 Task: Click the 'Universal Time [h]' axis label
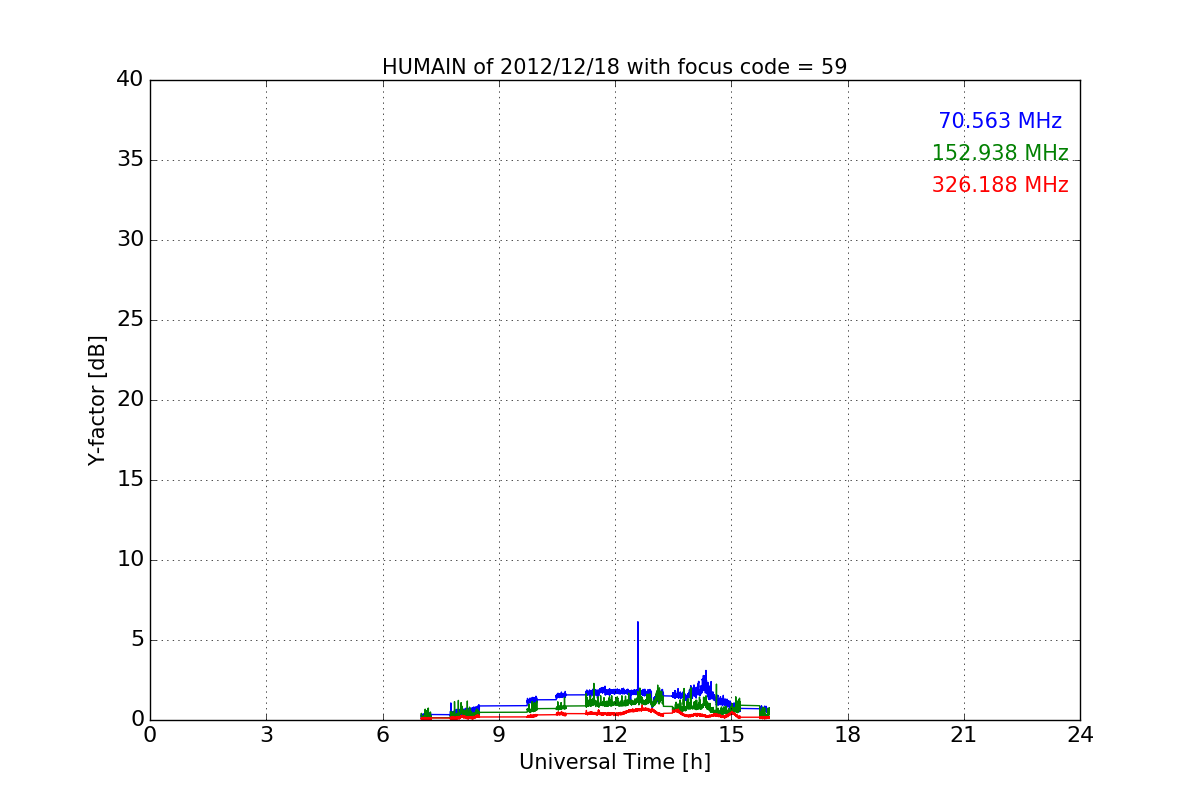click(615, 762)
